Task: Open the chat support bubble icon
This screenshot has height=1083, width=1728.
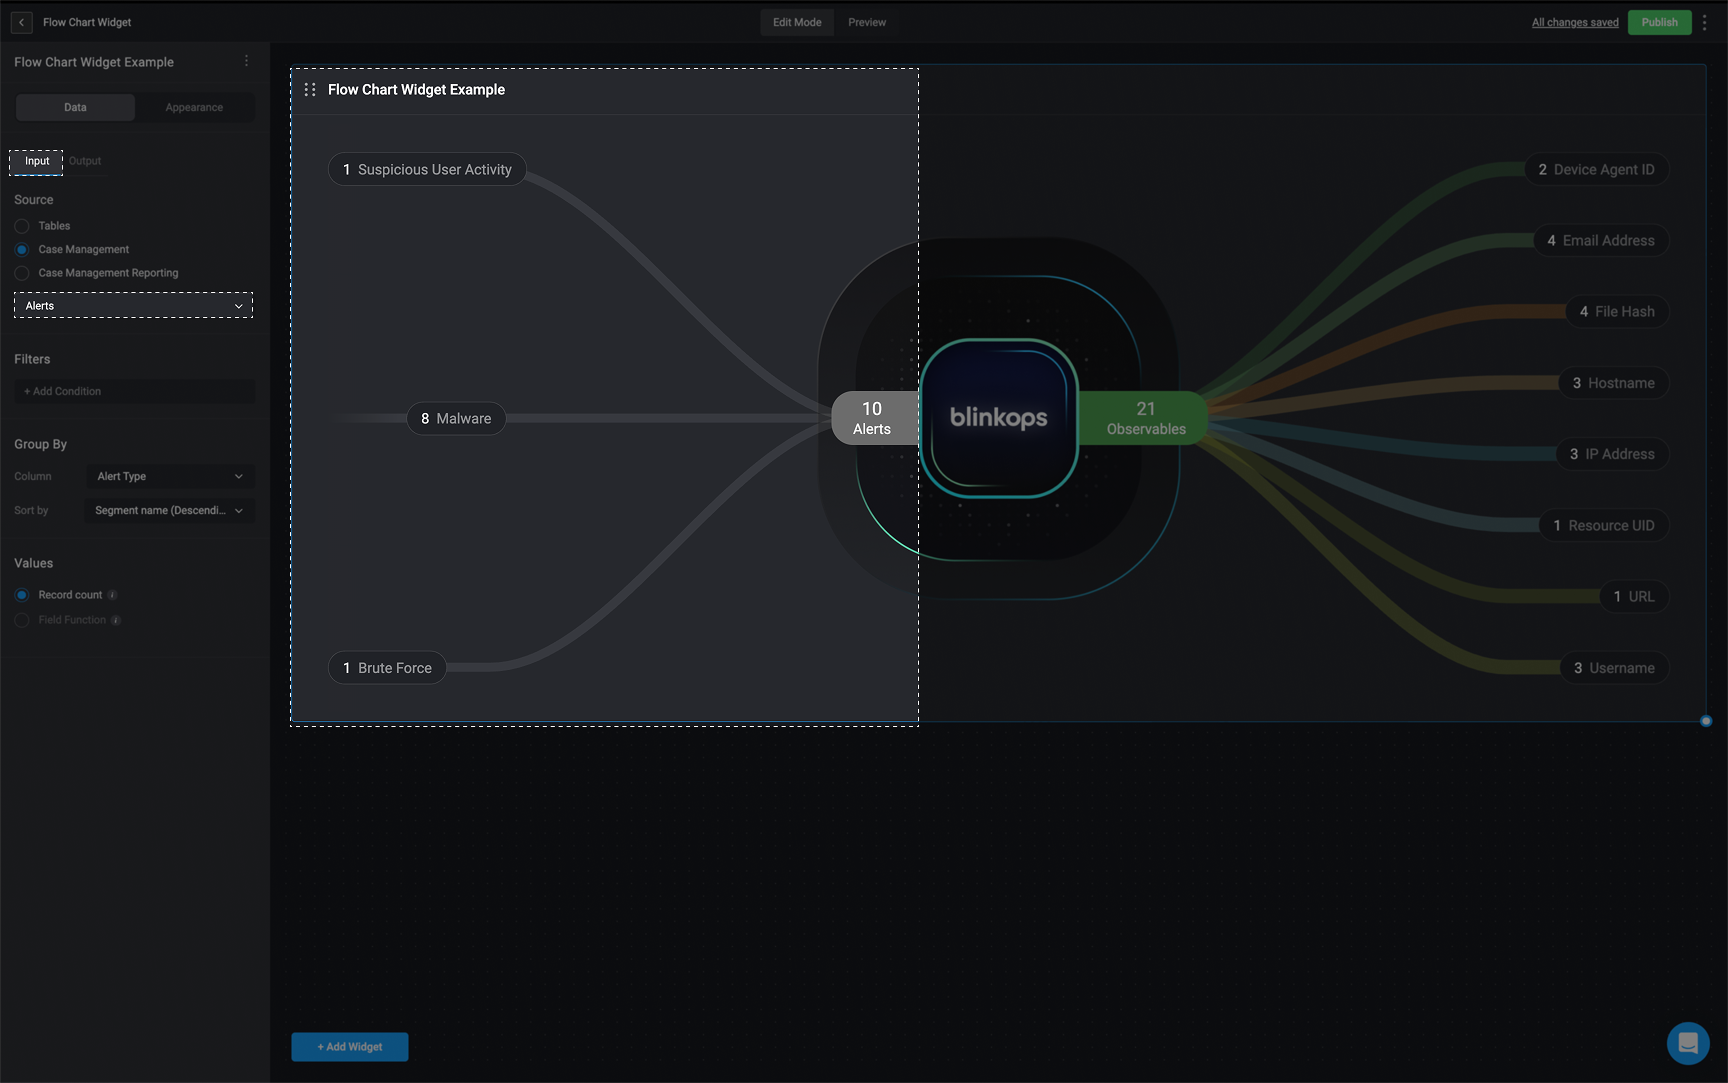Action: (1688, 1043)
